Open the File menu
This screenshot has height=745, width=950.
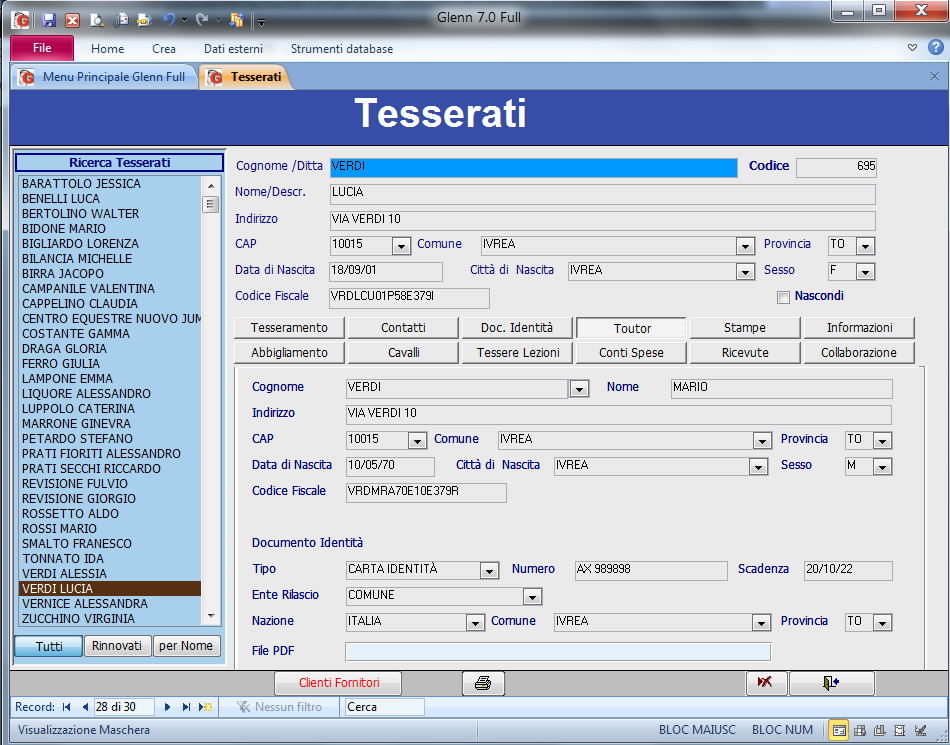point(42,48)
